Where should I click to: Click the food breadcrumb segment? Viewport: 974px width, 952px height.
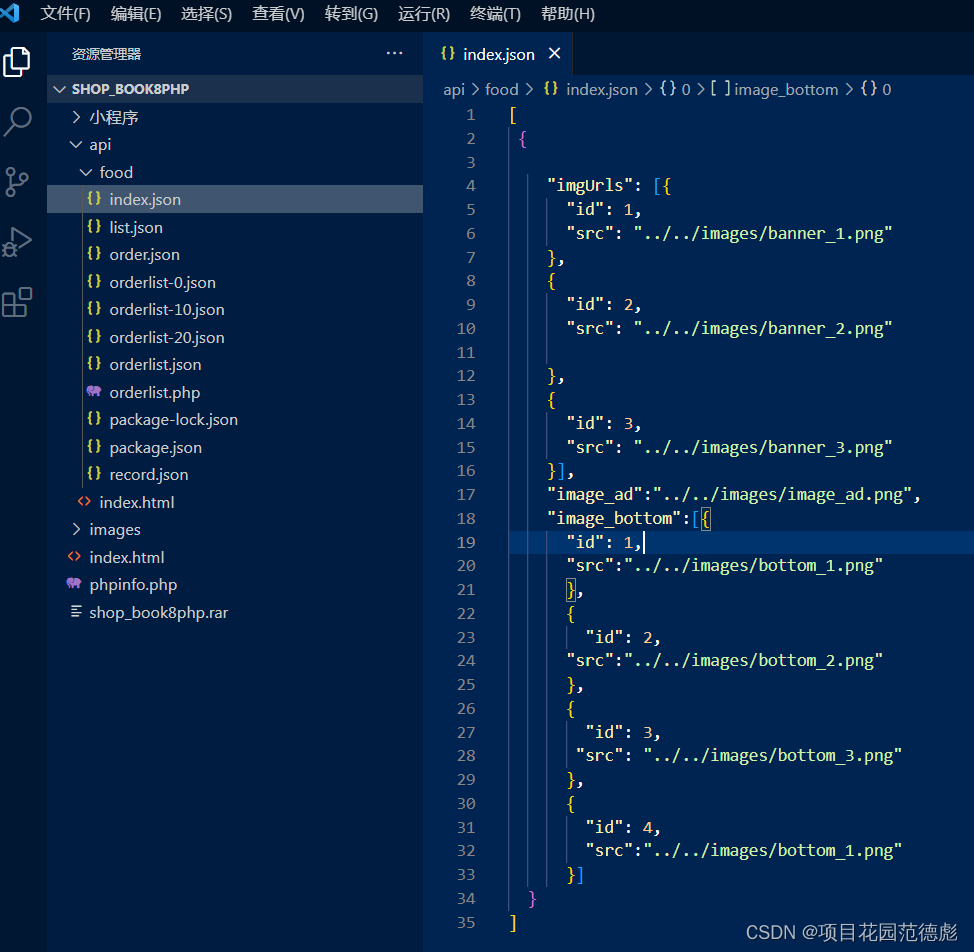501,89
